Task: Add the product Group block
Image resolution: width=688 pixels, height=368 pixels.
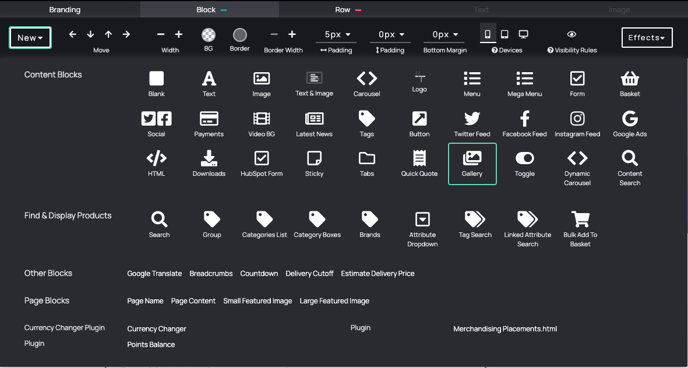Action: coord(212,225)
